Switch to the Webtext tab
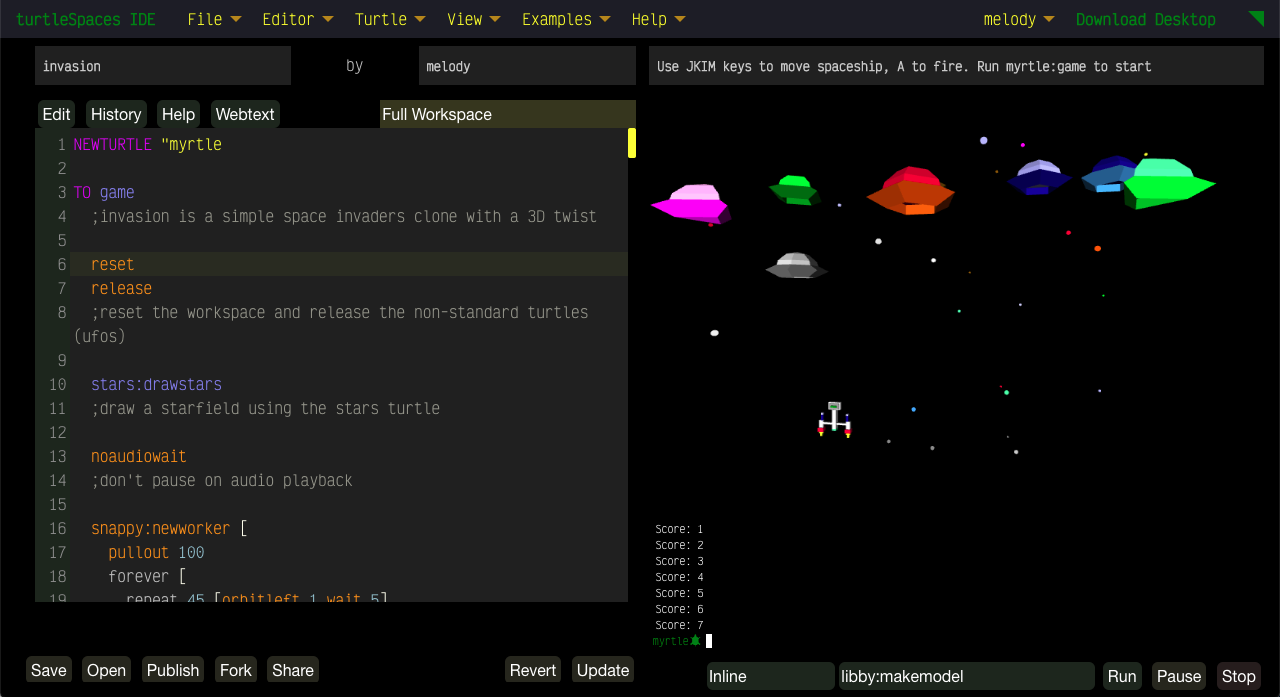 (245, 114)
